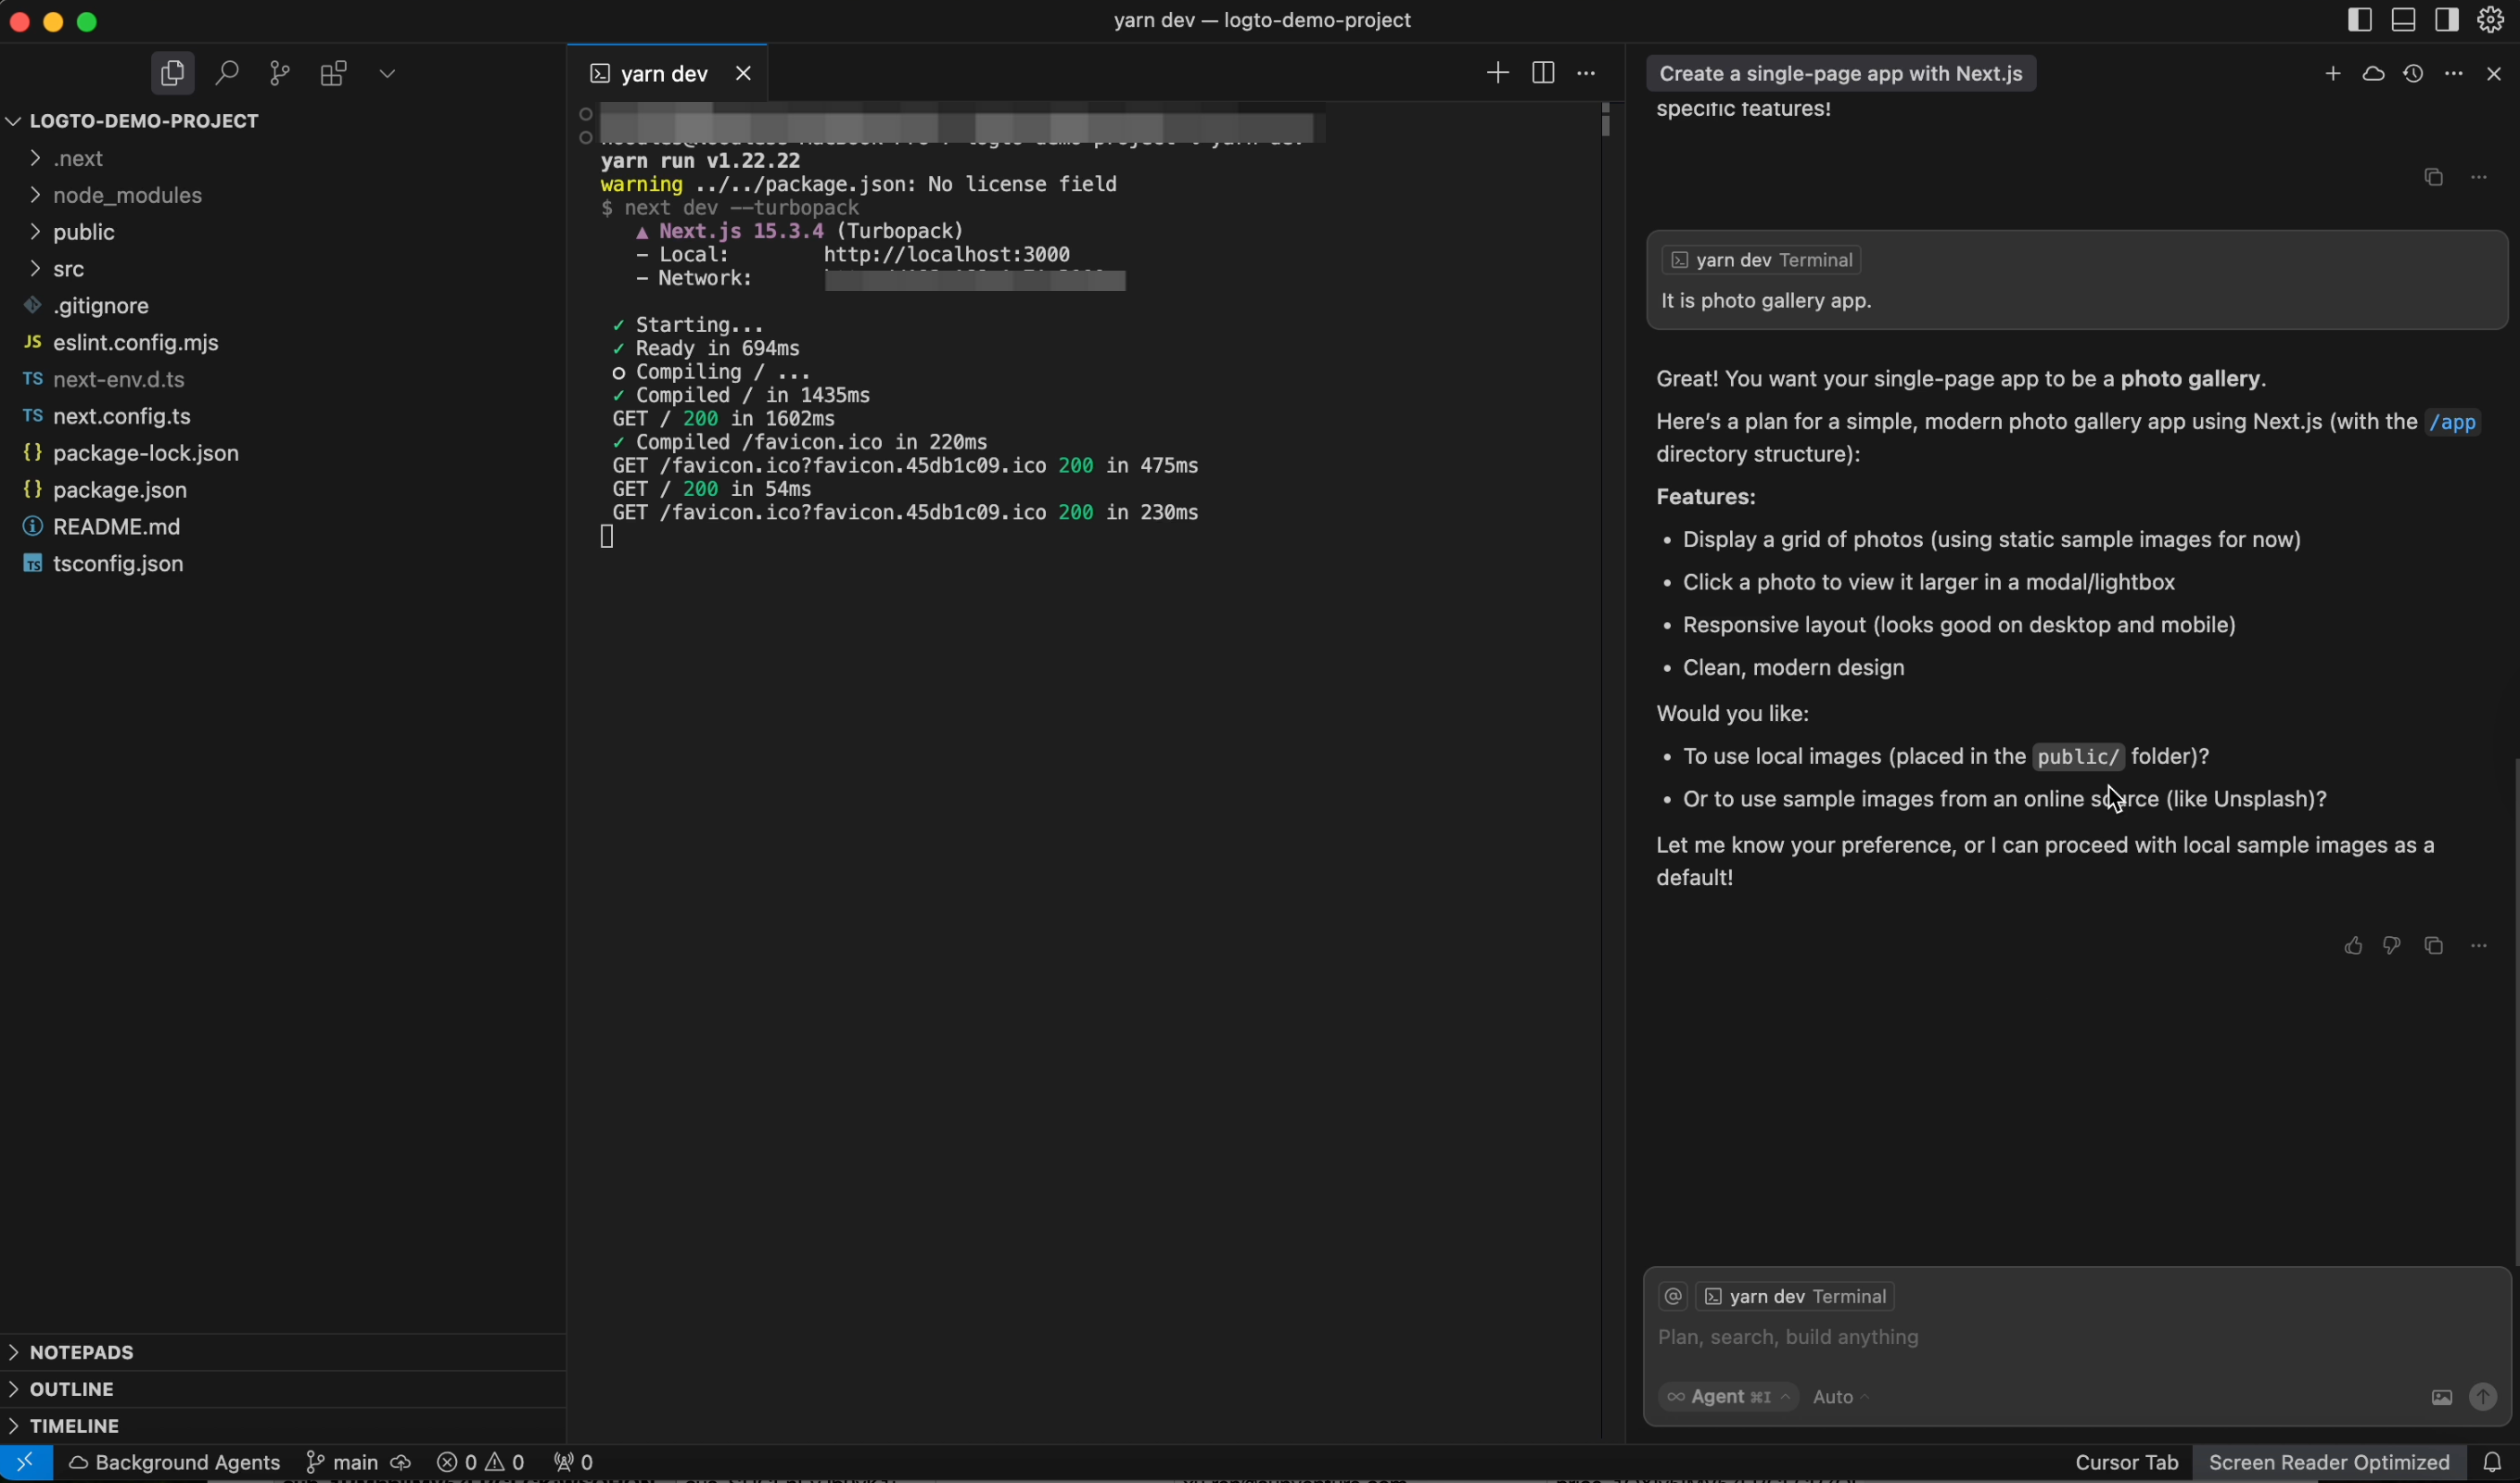Open Background Agents in status bar
This screenshot has width=2520, height=1483.
coord(175,1463)
